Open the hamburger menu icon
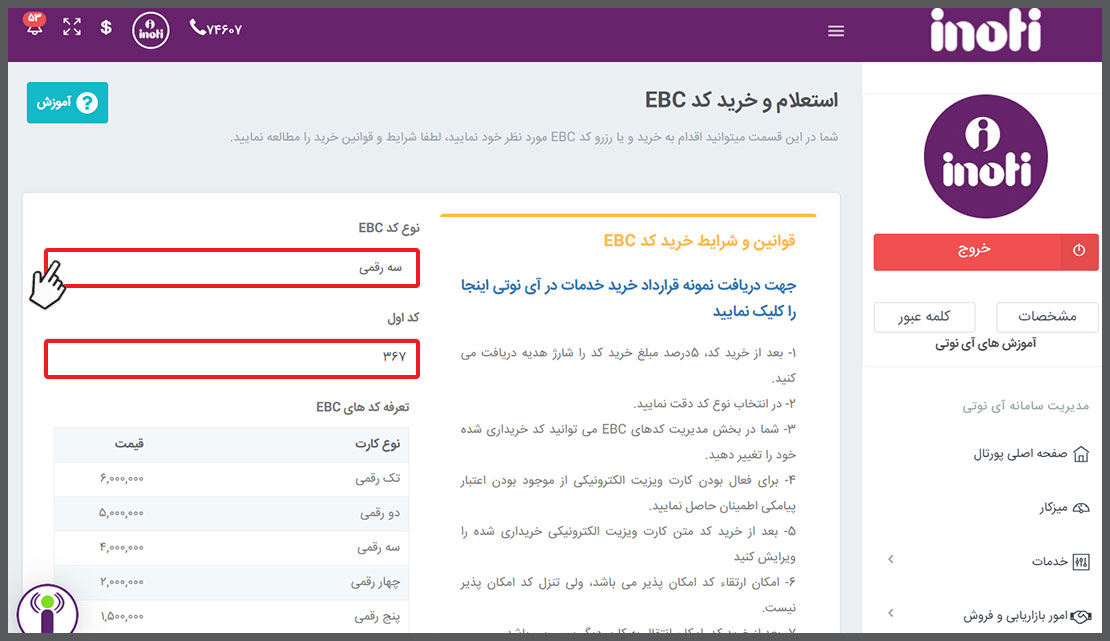Viewport: 1110px width, 641px height. tap(836, 31)
